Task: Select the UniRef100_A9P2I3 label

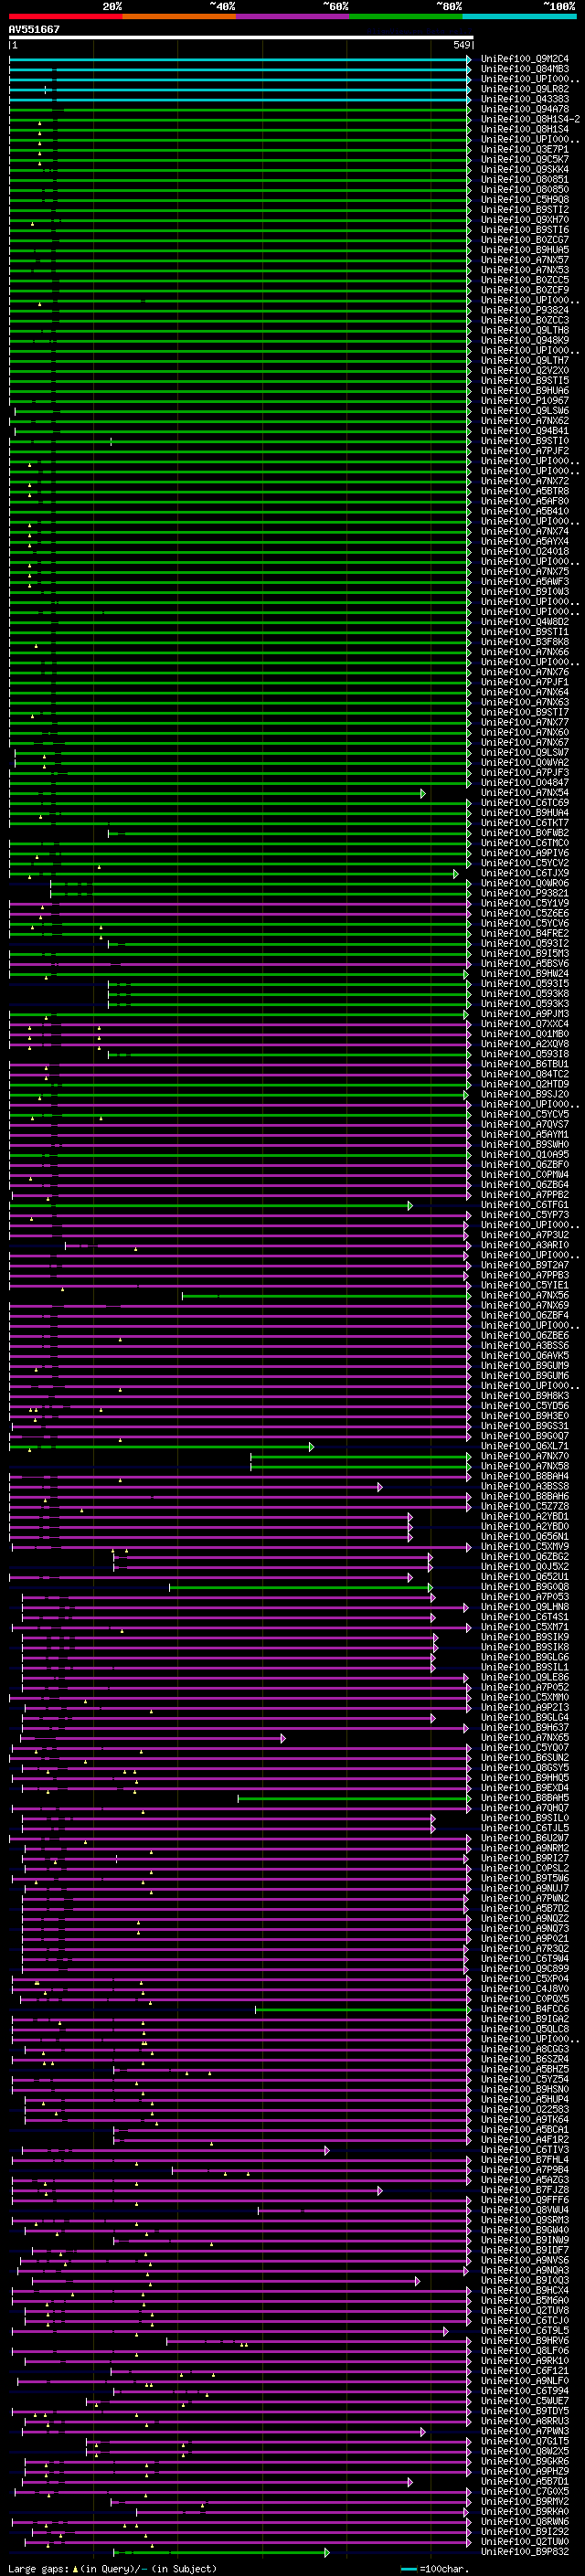Action: click(525, 1707)
